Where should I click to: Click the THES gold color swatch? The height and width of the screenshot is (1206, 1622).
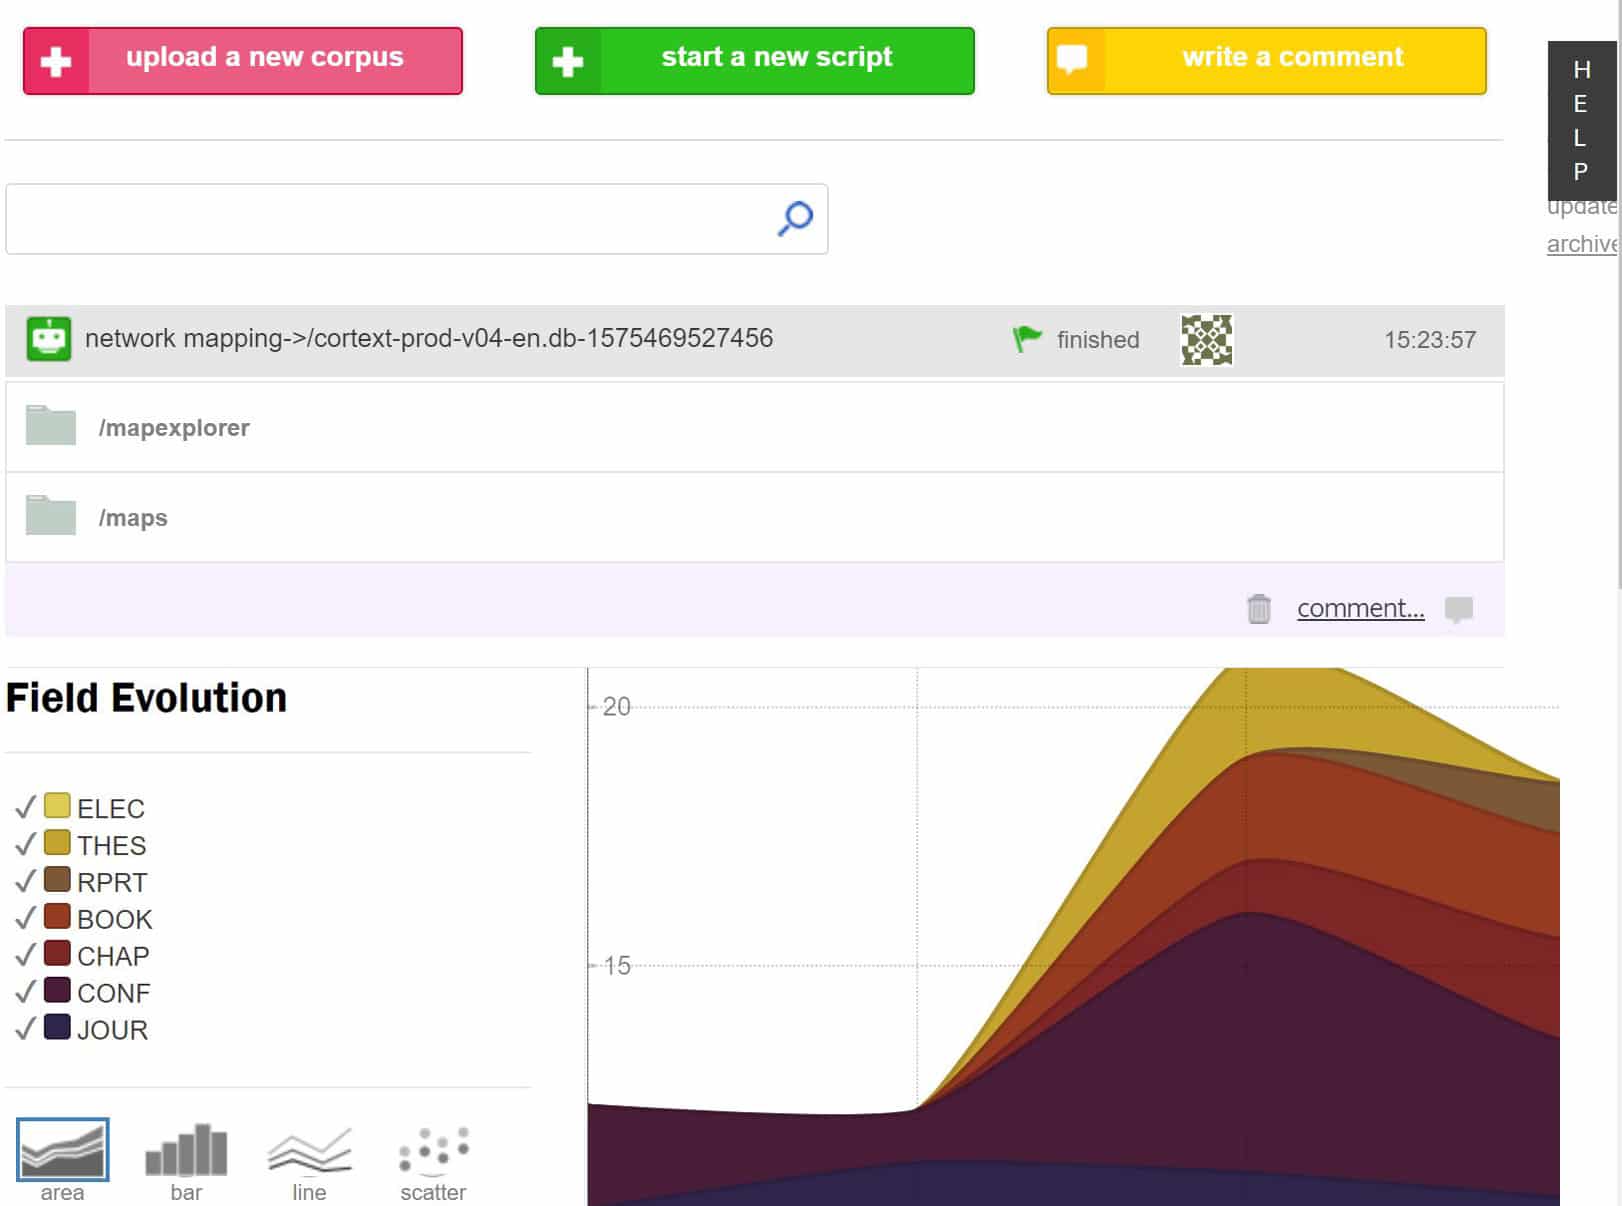(57, 843)
